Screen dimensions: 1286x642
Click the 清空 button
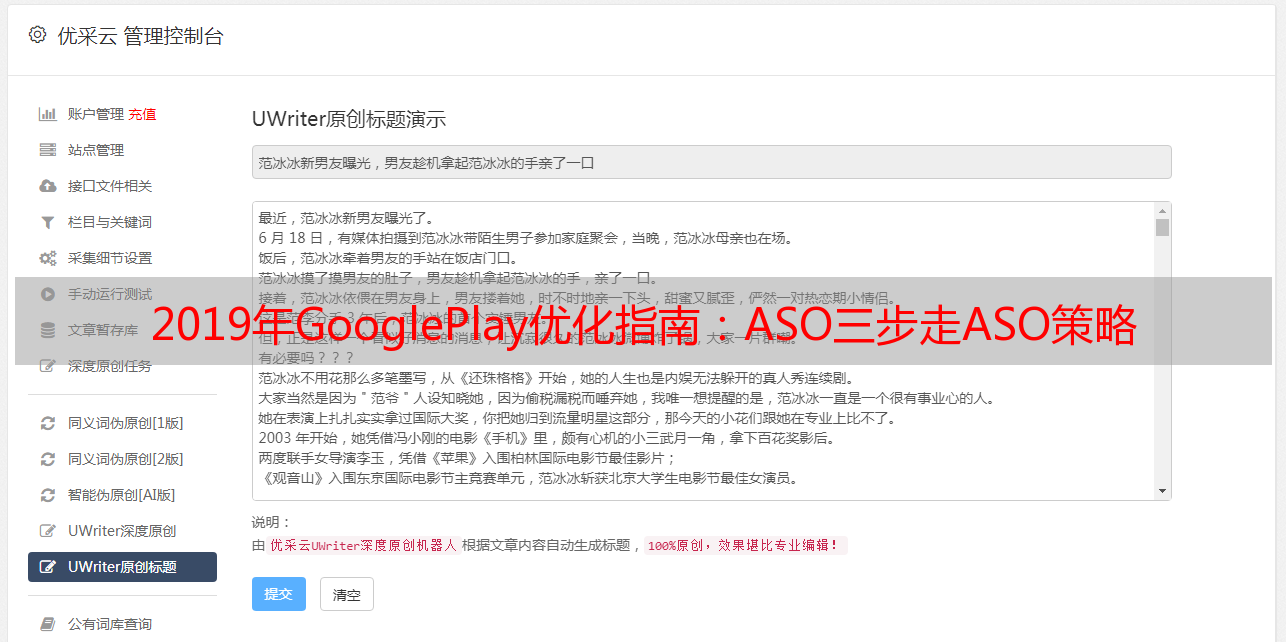click(347, 594)
